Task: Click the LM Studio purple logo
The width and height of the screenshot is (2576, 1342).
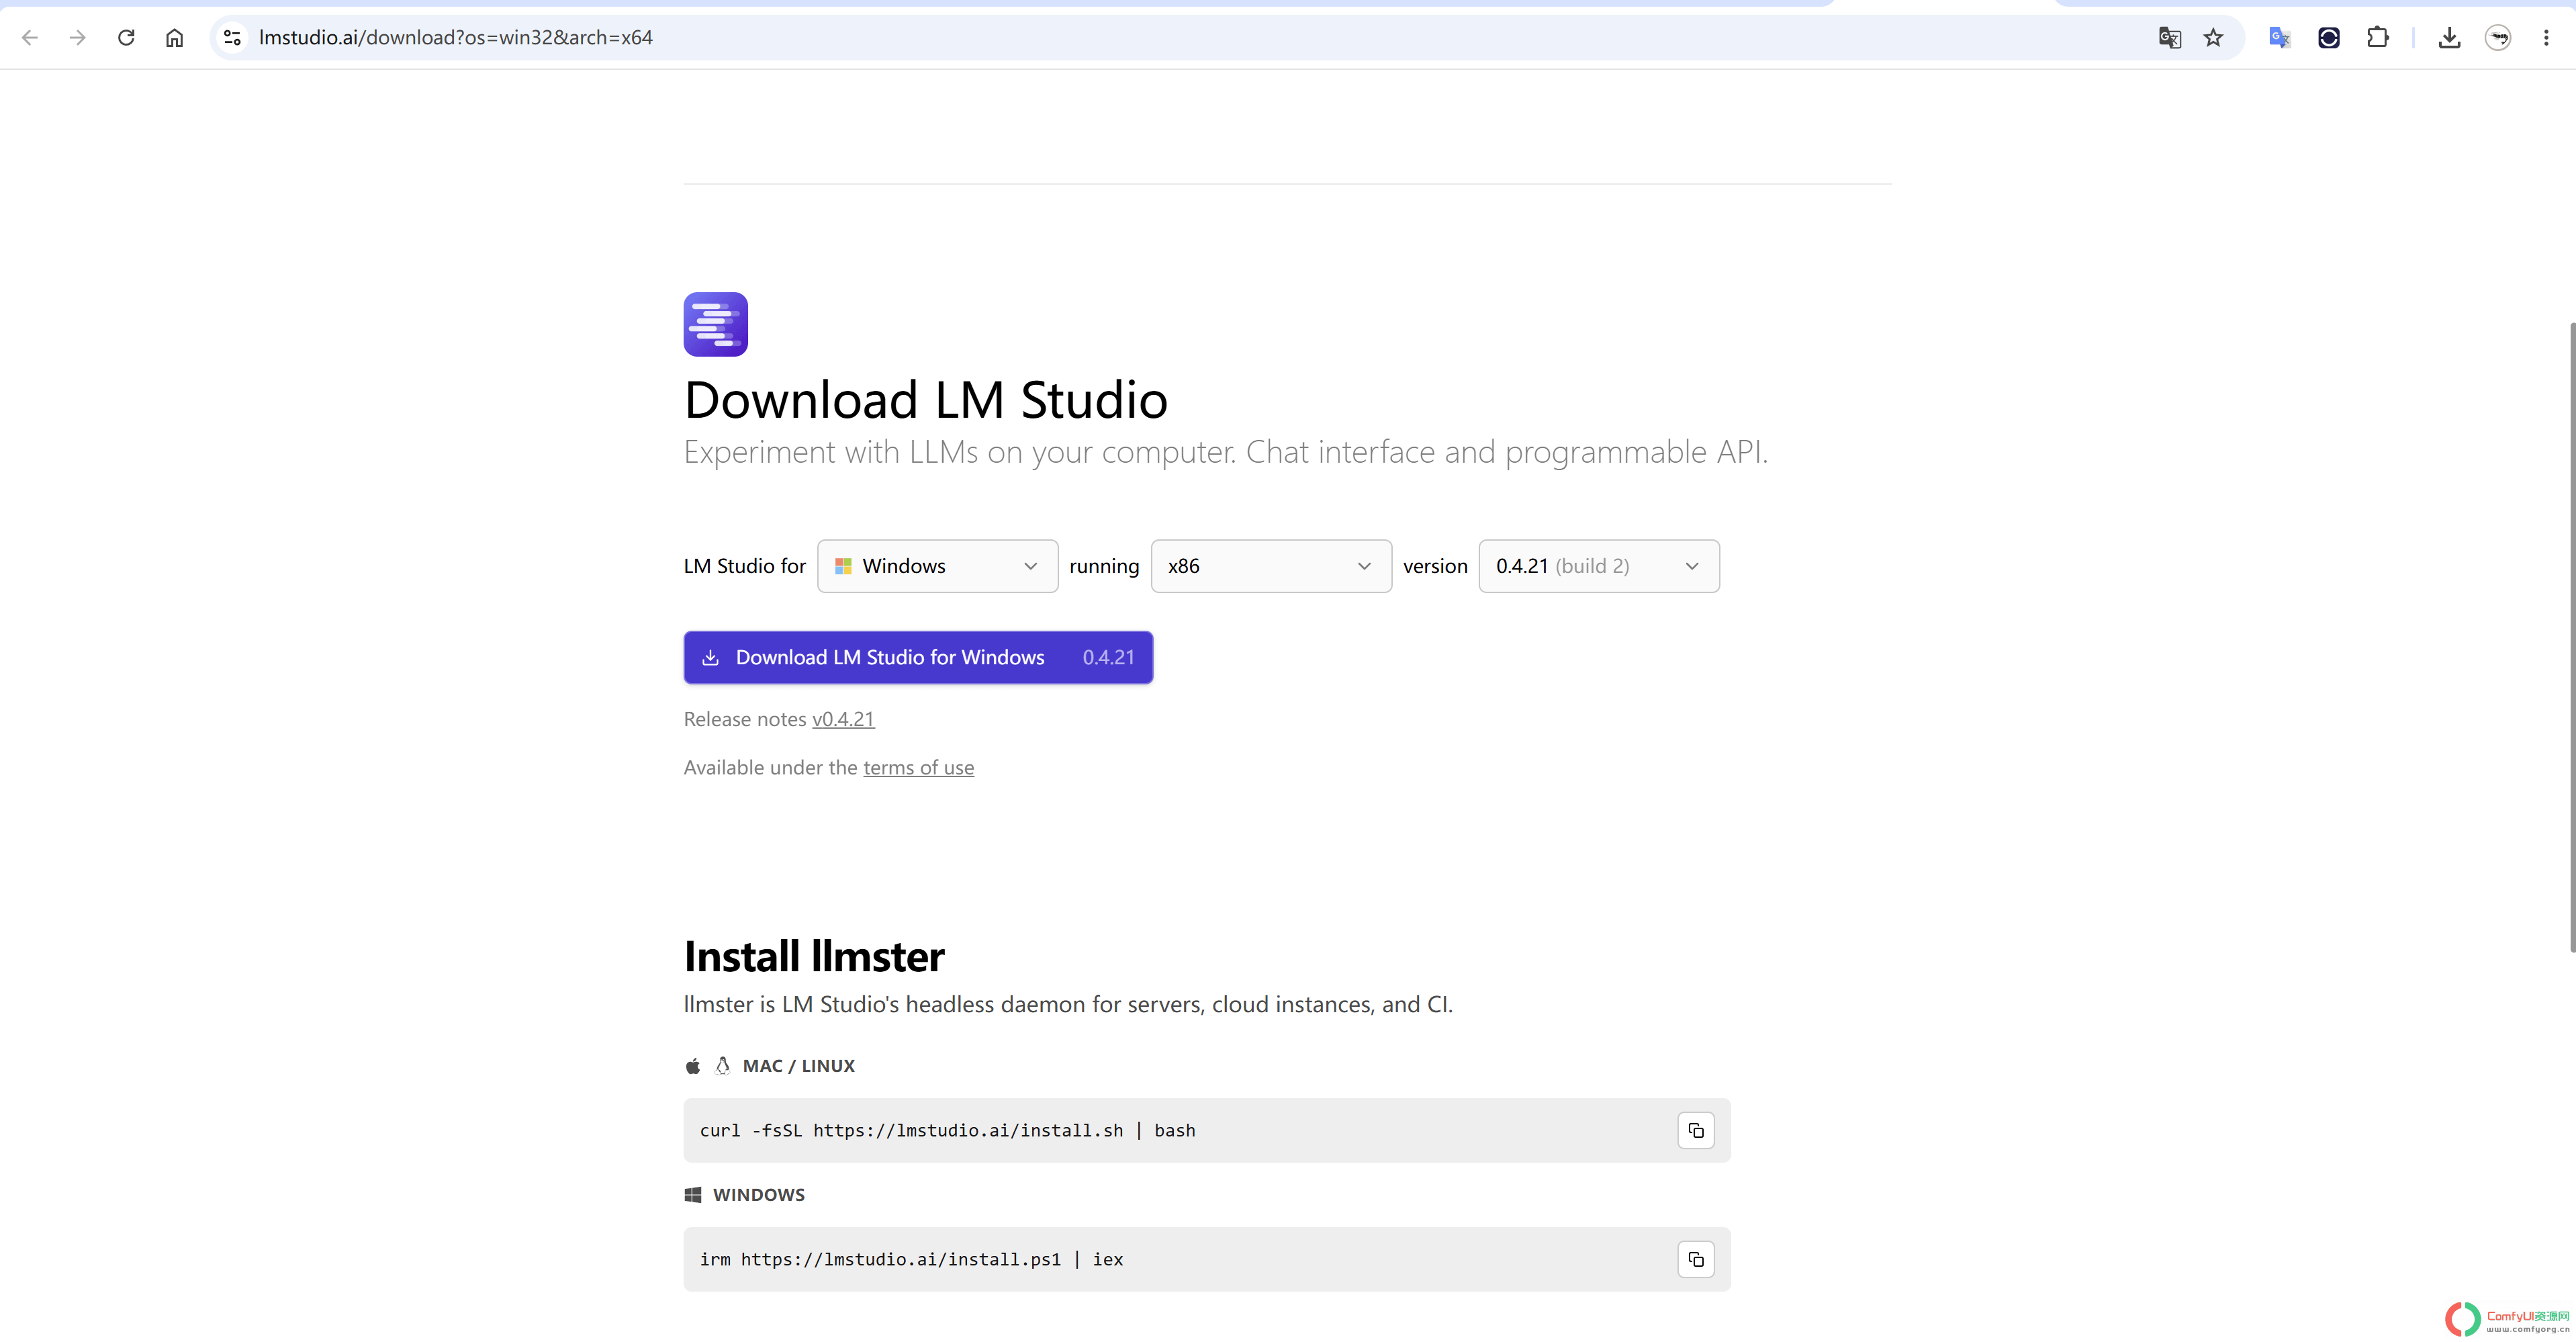Action: point(715,324)
